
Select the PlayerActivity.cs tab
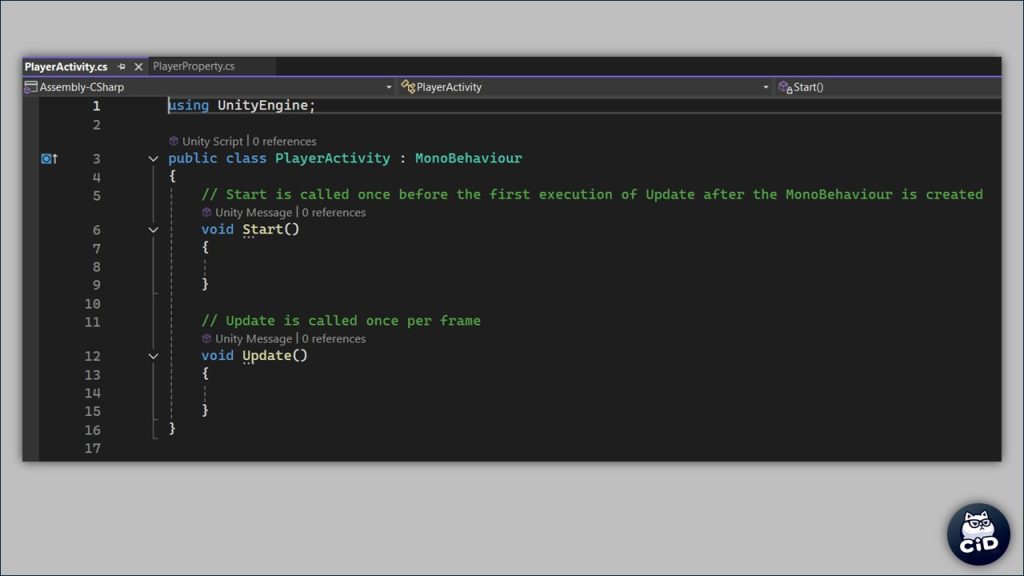point(66,67)
